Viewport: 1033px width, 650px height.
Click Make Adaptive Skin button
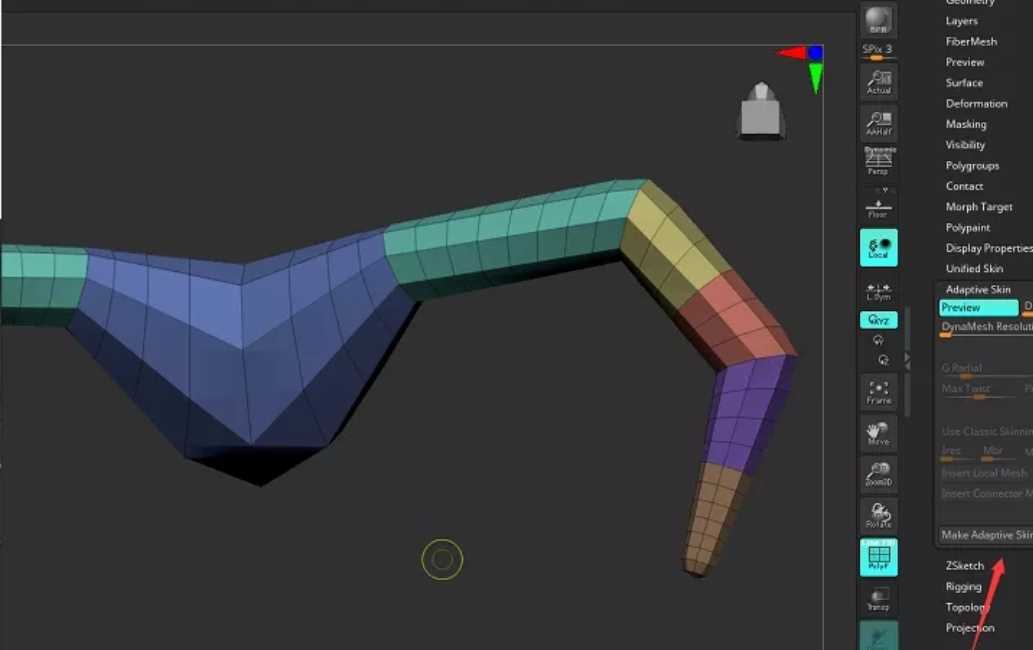986,535
